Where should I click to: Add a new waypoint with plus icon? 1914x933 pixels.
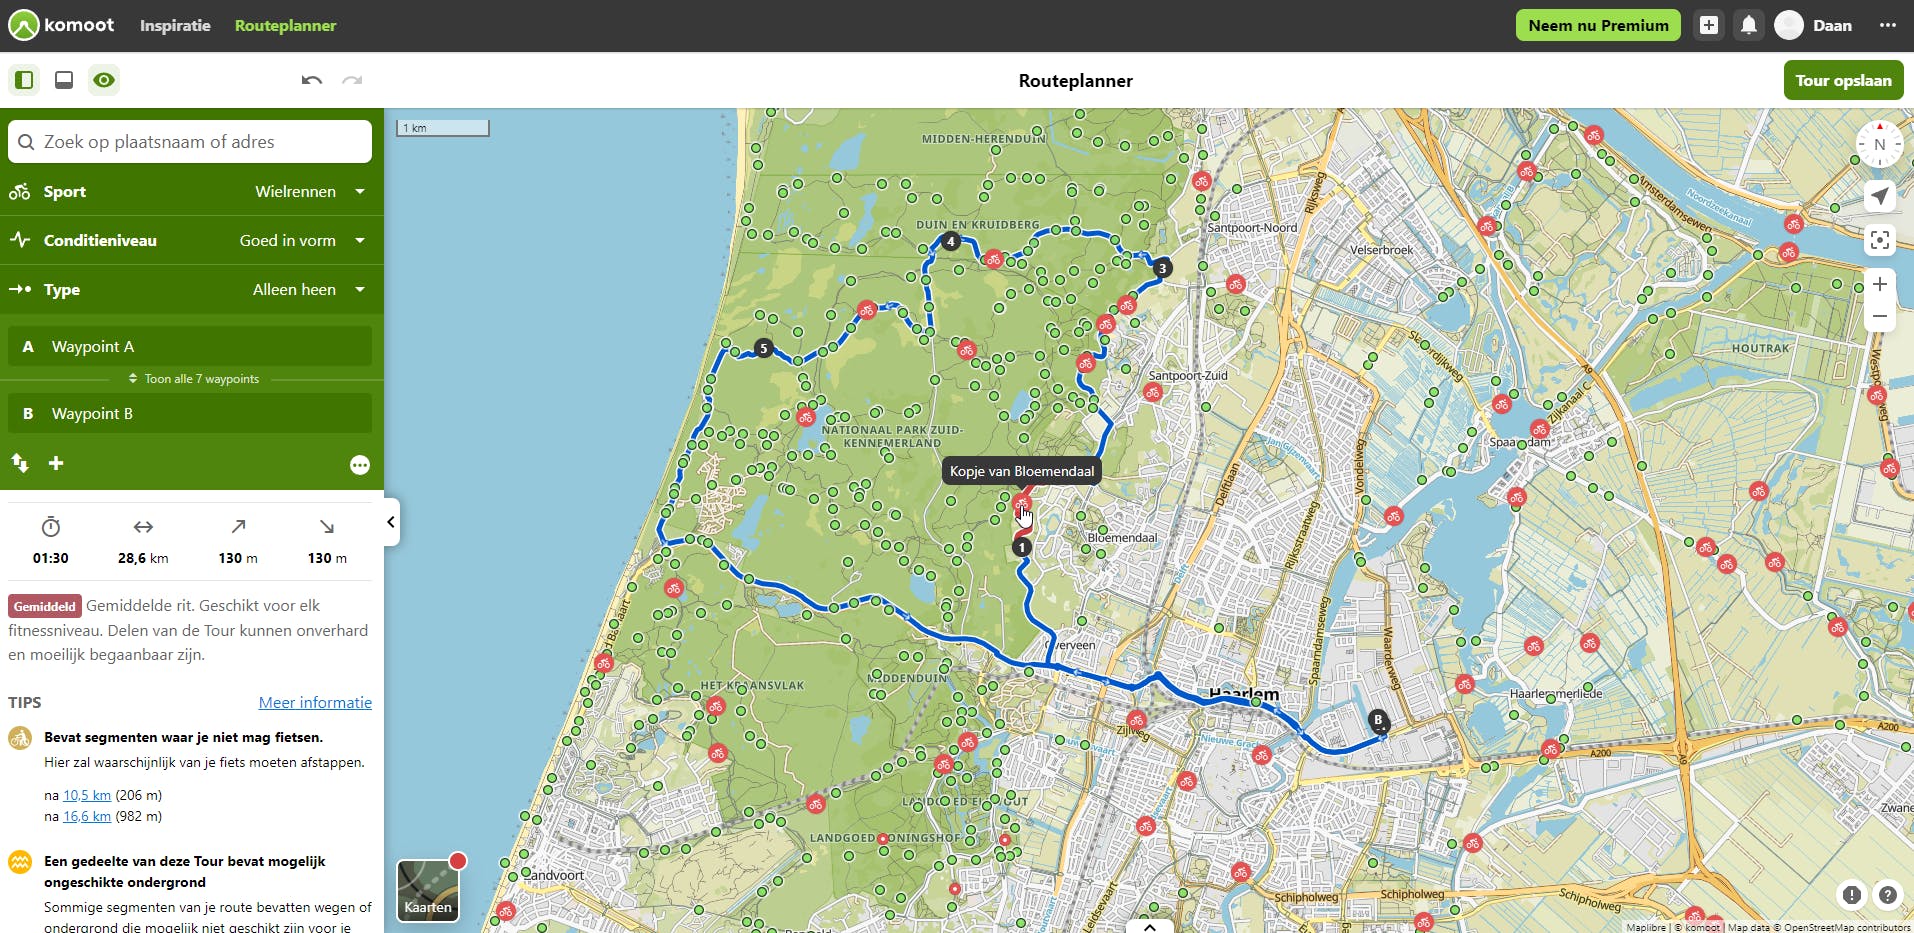pos(56,463)
